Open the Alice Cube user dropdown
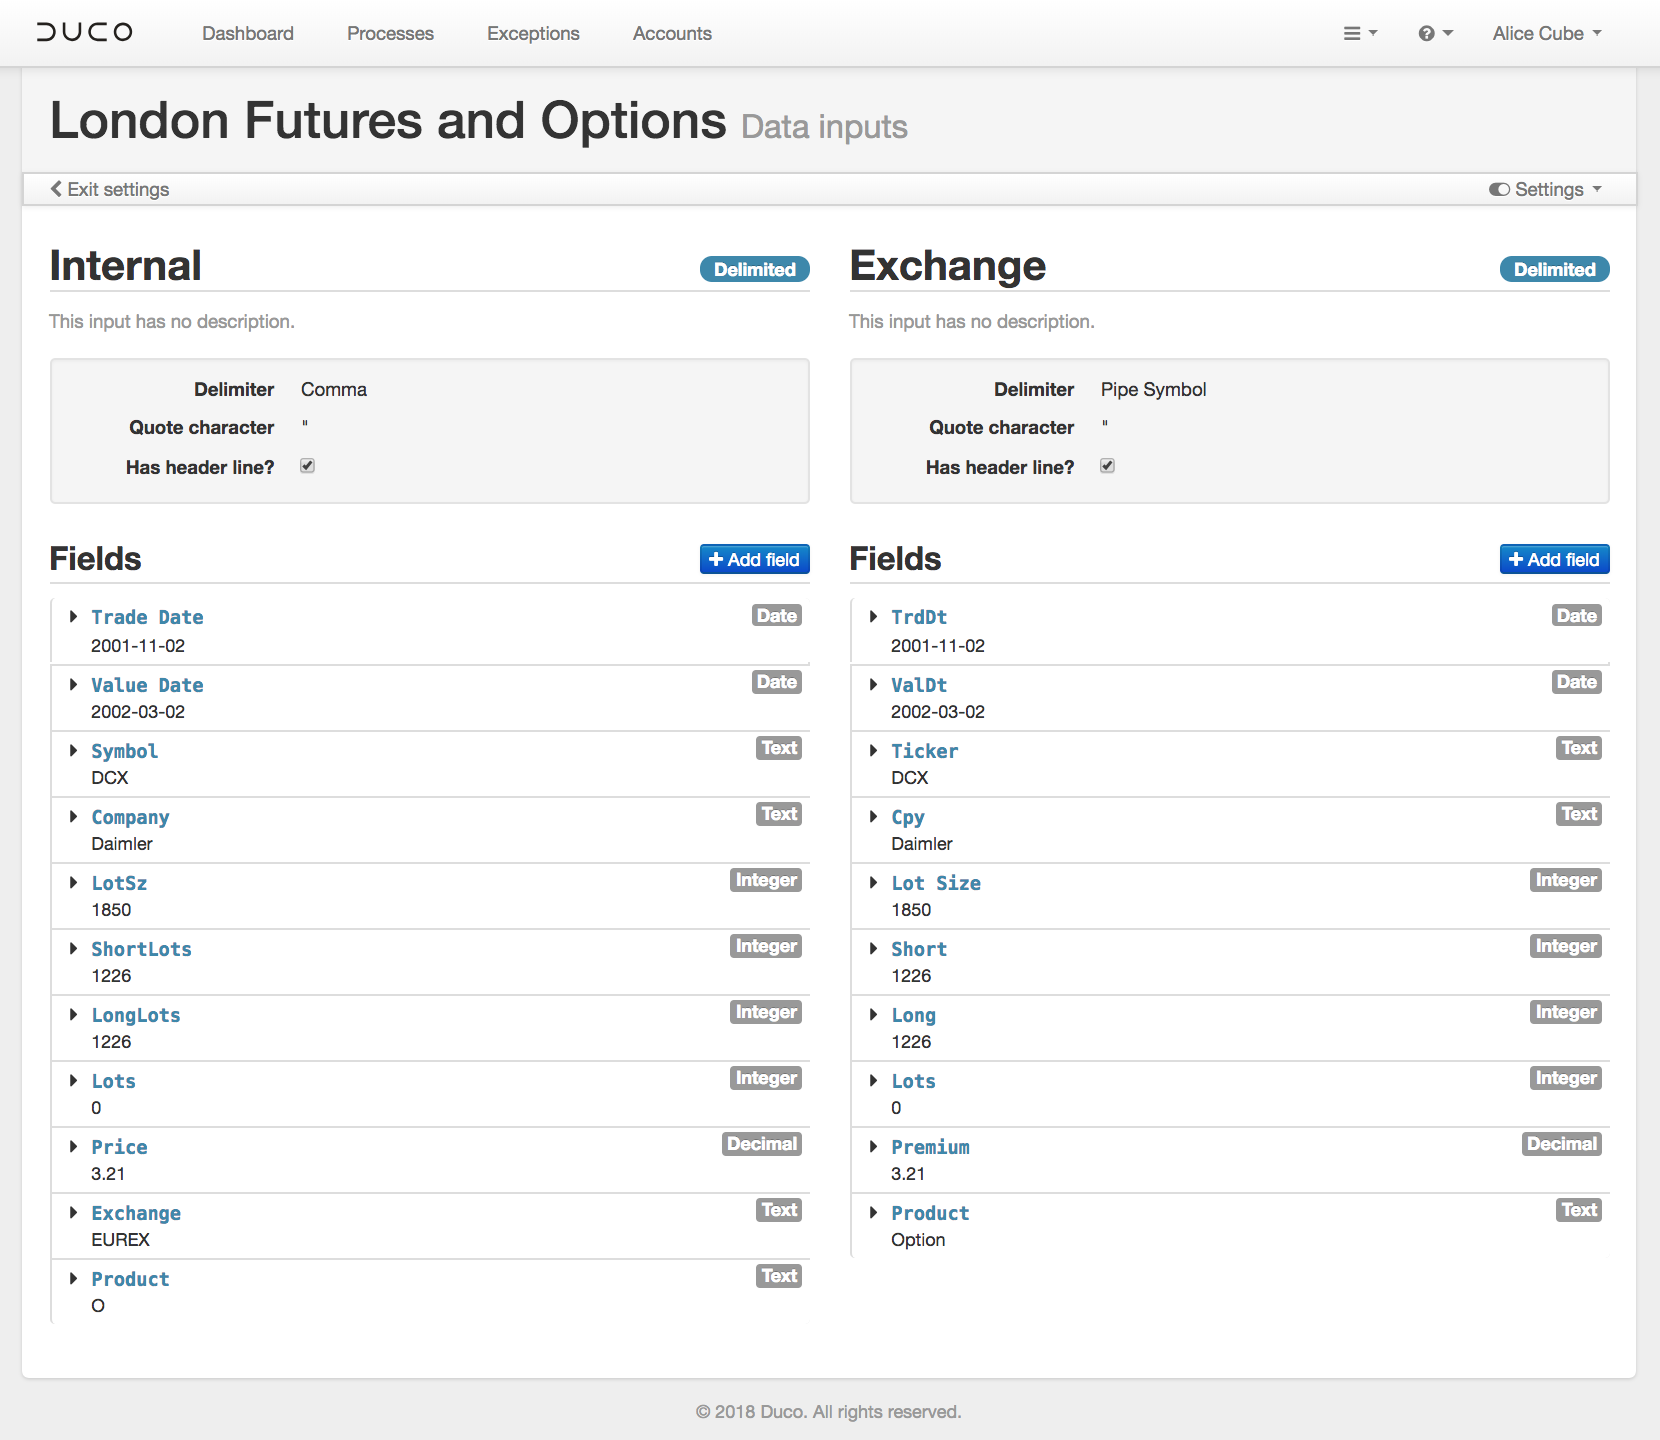Viewport: 1660px width, 1440px height. point(1546,33)
